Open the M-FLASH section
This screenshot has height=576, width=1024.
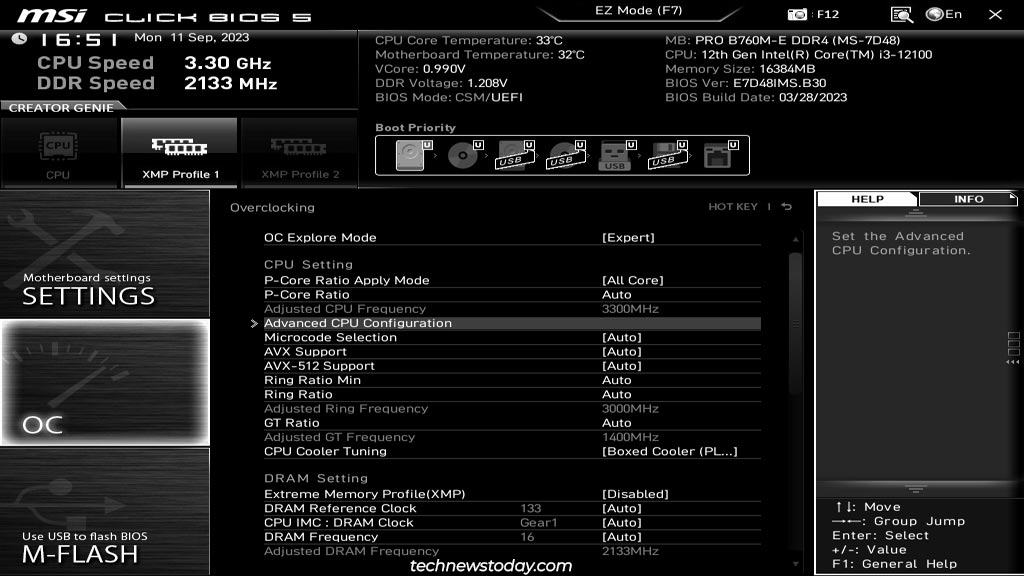104,511
